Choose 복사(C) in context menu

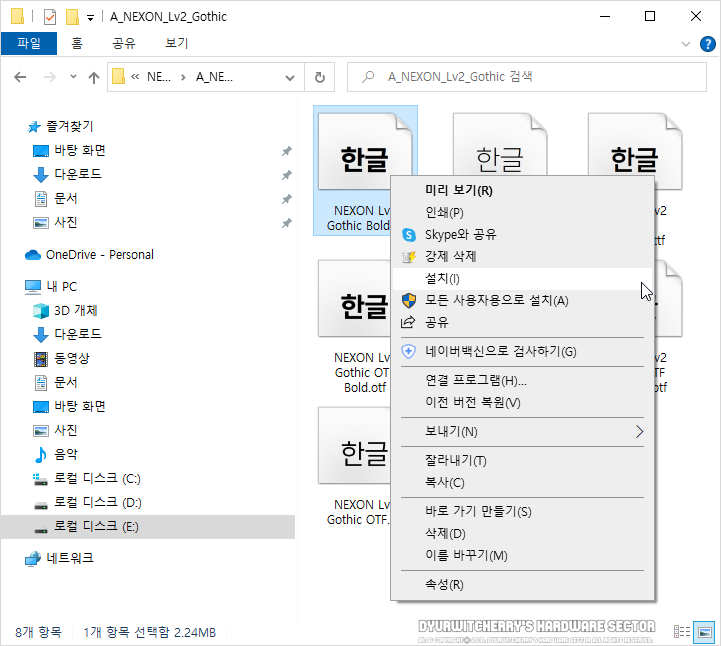[522, 483]
